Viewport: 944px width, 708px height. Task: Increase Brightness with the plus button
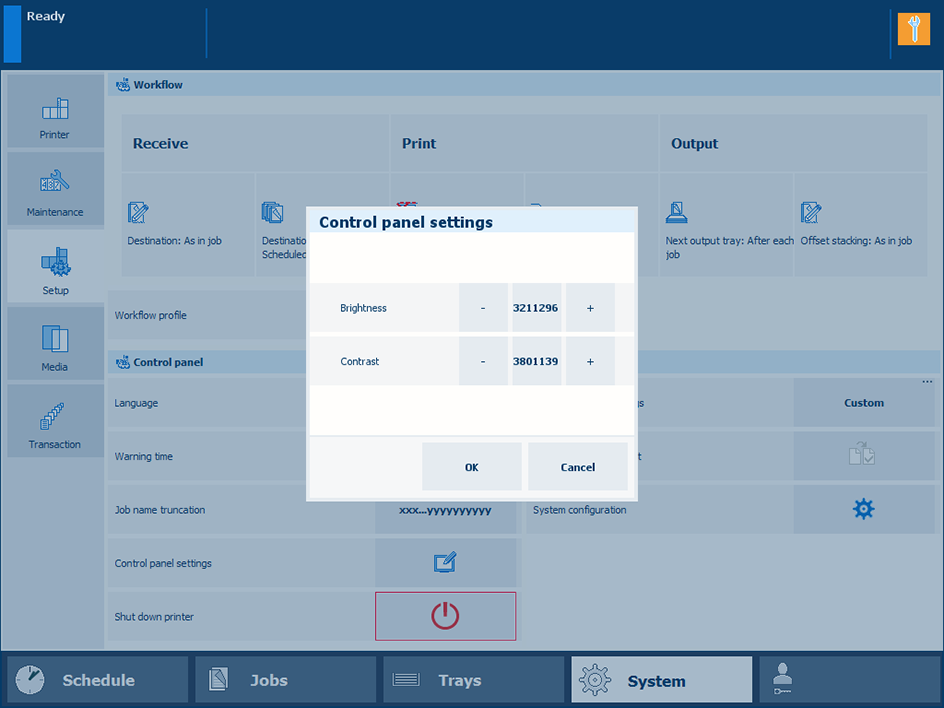[x=590, y=308]
